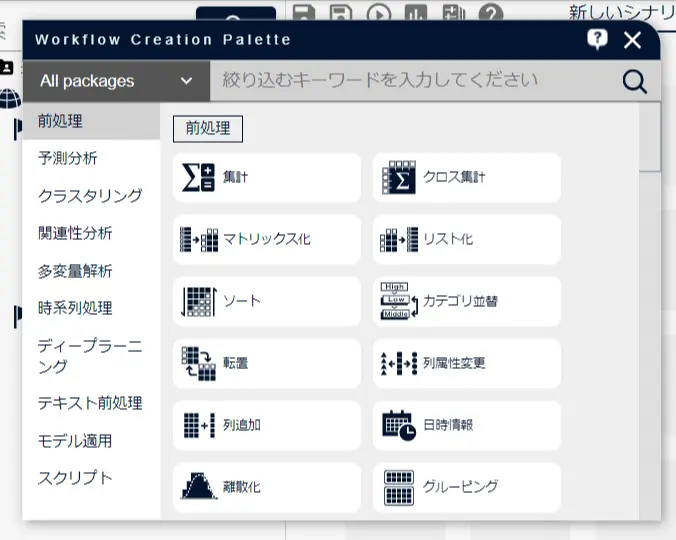Select the 集計 aggregation icon

pyautogui.click(x=198, y=177)
